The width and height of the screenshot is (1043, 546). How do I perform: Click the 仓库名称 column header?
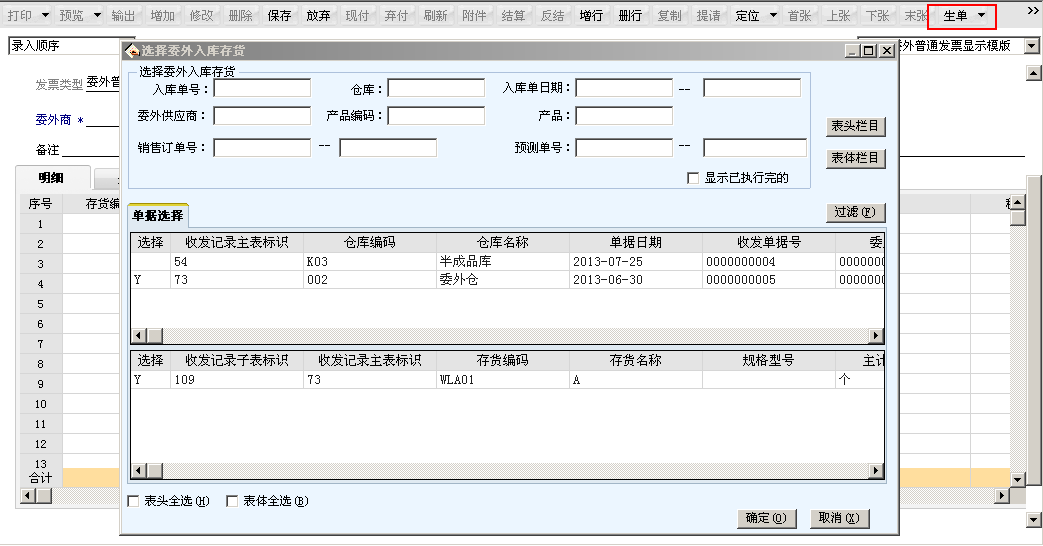pyautogui.click(x=502, y=243)
